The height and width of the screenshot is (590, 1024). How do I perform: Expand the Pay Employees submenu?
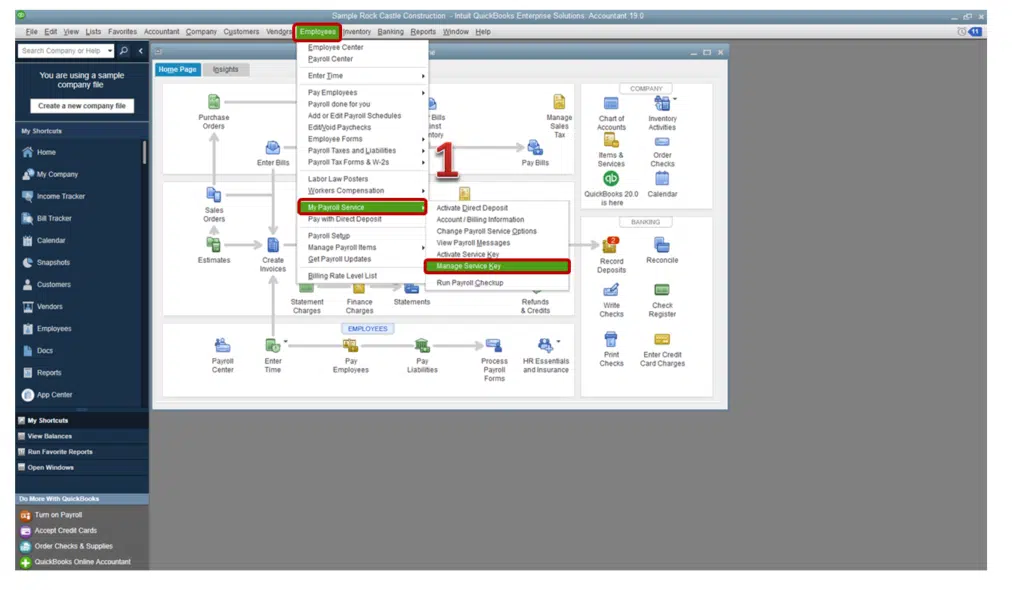[x=423, y=93]
